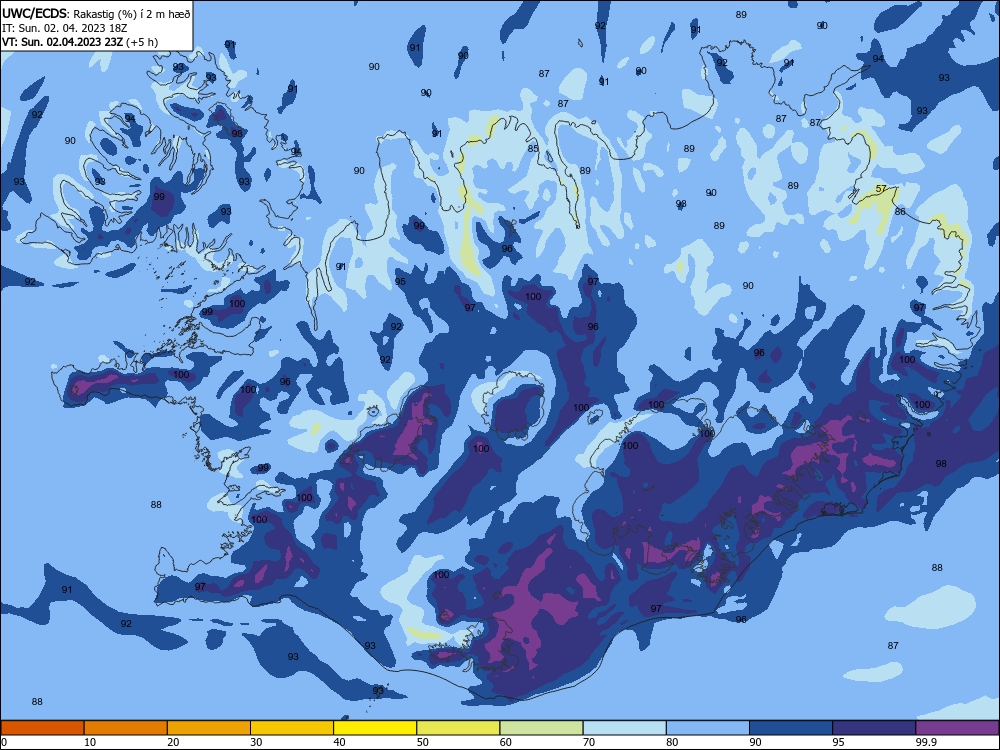The height and width of the screenshot is (750, 1000).
Task: Select the legend tick label '10'
Action: pyautogui.click(x=90, y=742)
